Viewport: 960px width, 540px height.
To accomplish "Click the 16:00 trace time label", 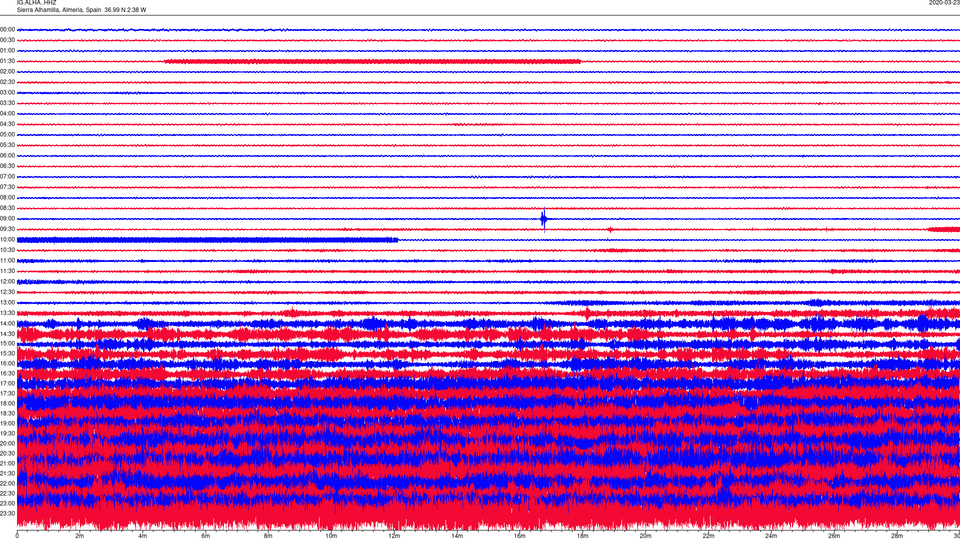I will coord(7,363).
